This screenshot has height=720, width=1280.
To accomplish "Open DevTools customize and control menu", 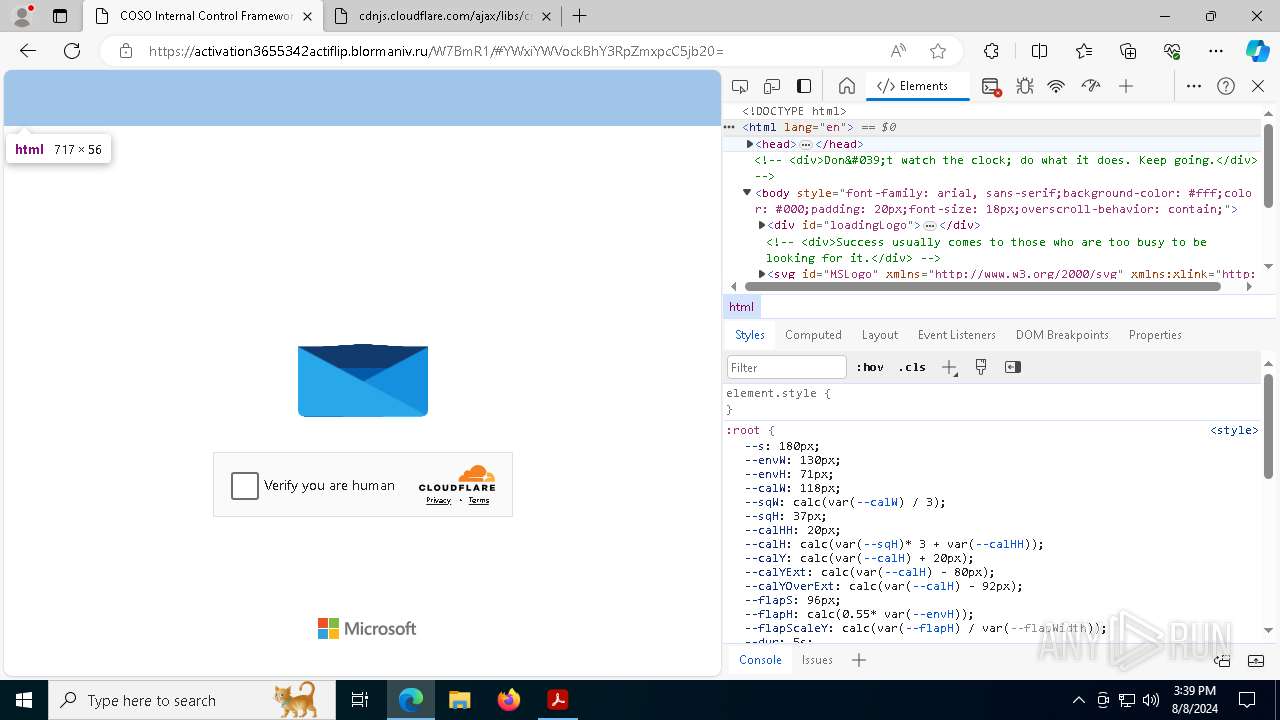I will 1194,86.
